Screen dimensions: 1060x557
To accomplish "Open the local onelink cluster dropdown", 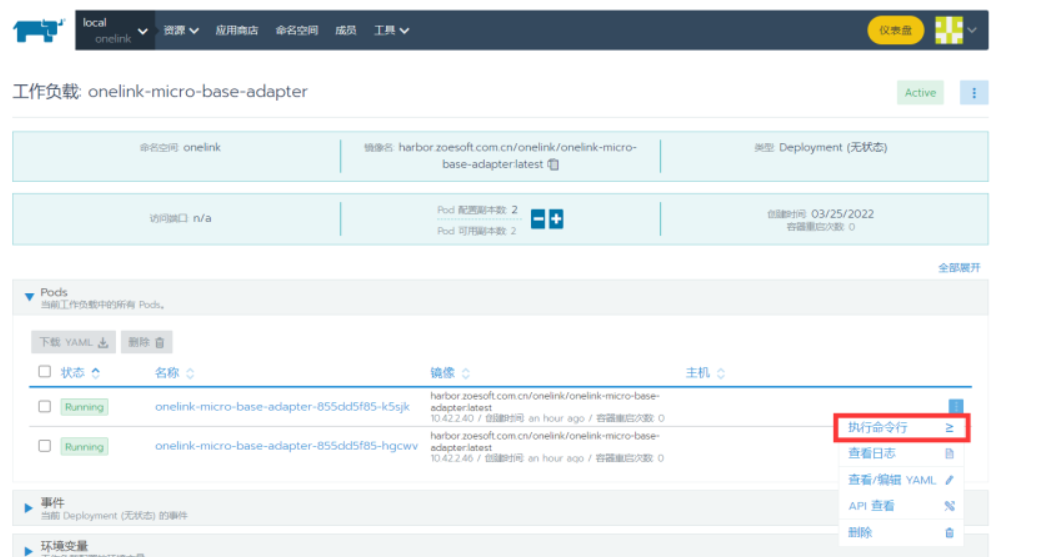I will pyautogui.click(x=115, y=30).
